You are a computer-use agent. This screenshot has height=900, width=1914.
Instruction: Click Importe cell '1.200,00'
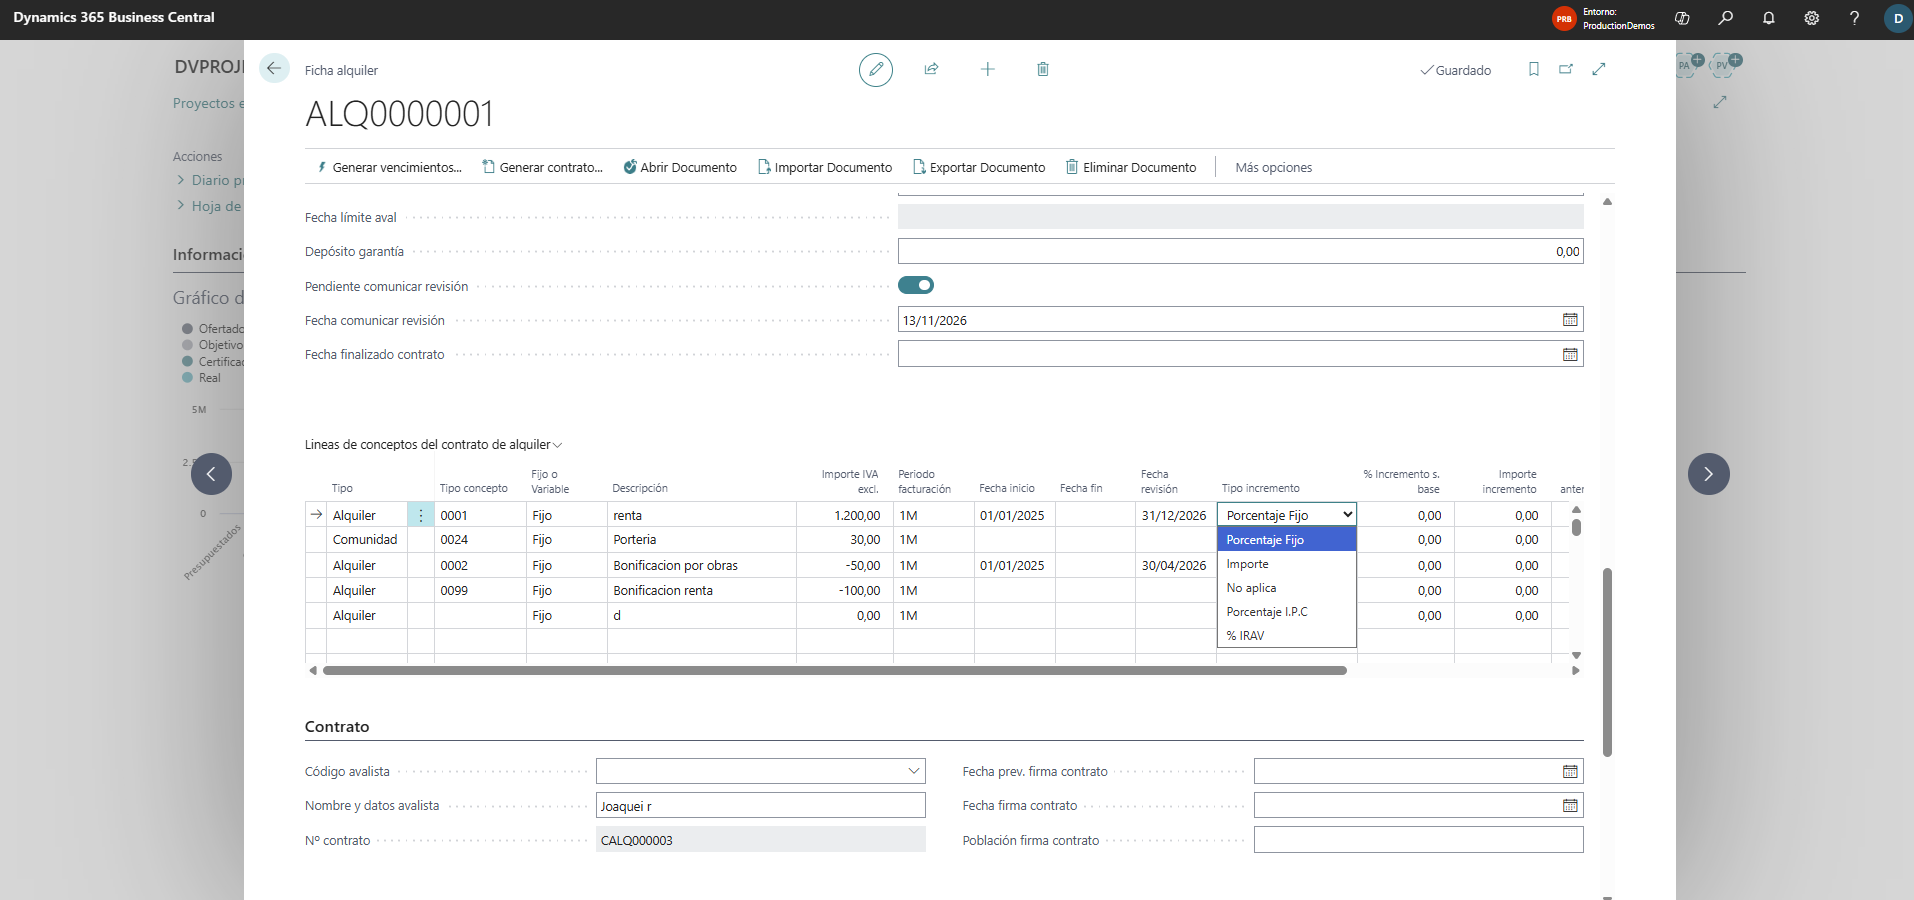845,515
